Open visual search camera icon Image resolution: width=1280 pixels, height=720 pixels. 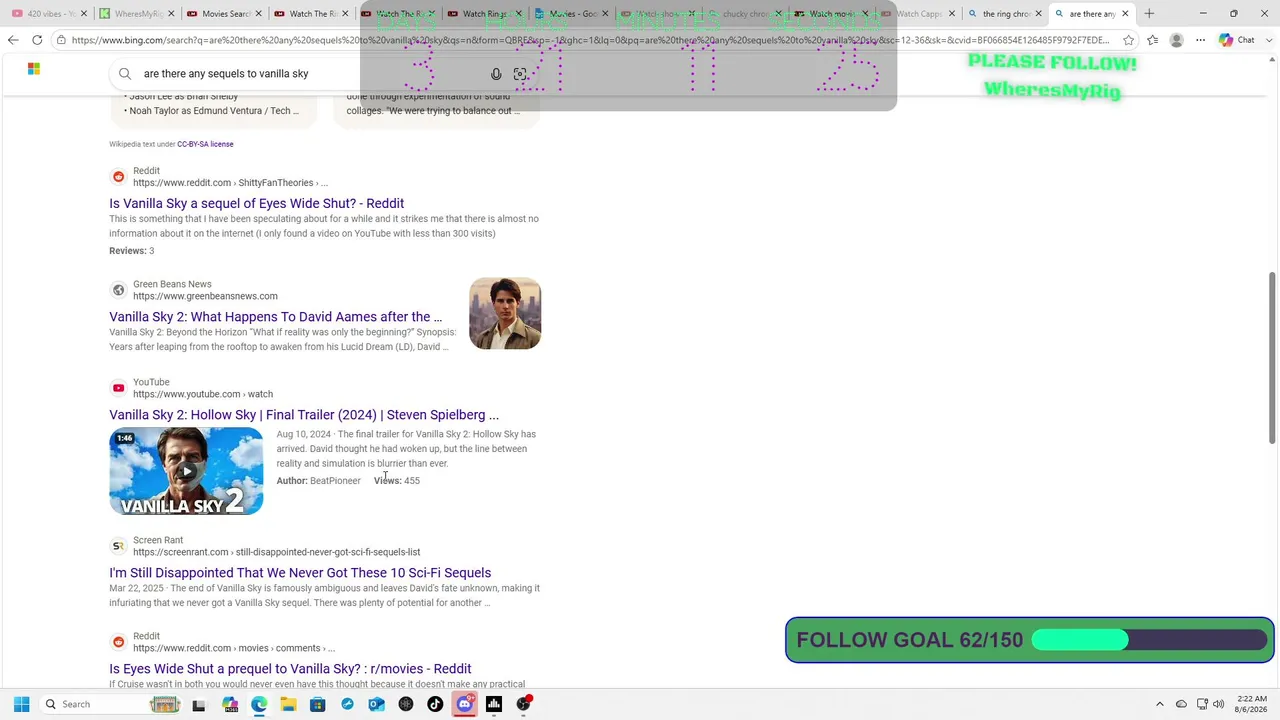[x=520, y=74]
